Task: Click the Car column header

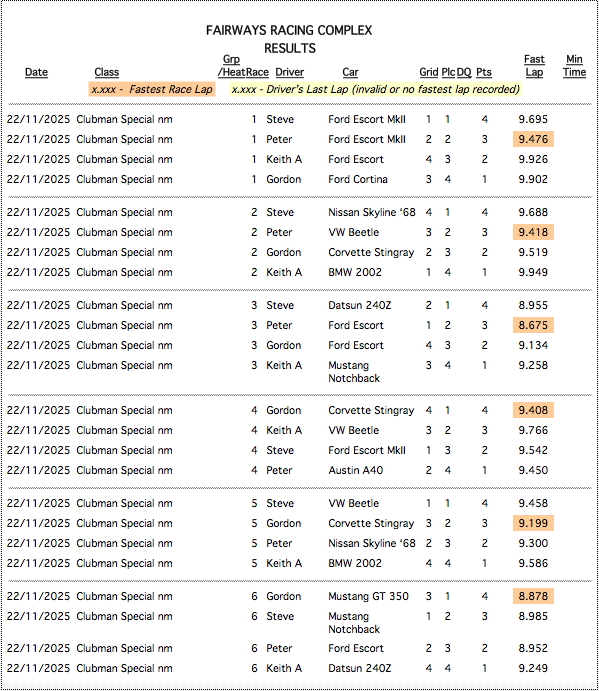Action: click(350, 72)
